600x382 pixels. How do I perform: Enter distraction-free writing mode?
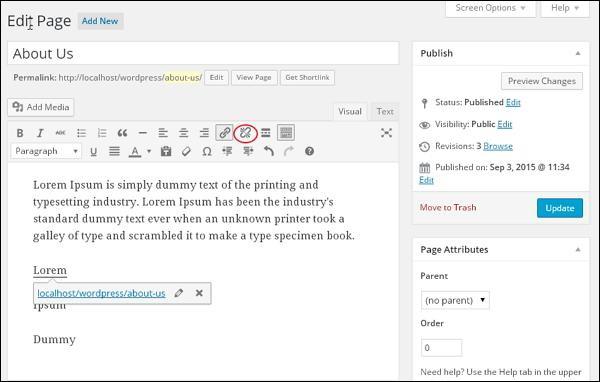coord(386,133)
